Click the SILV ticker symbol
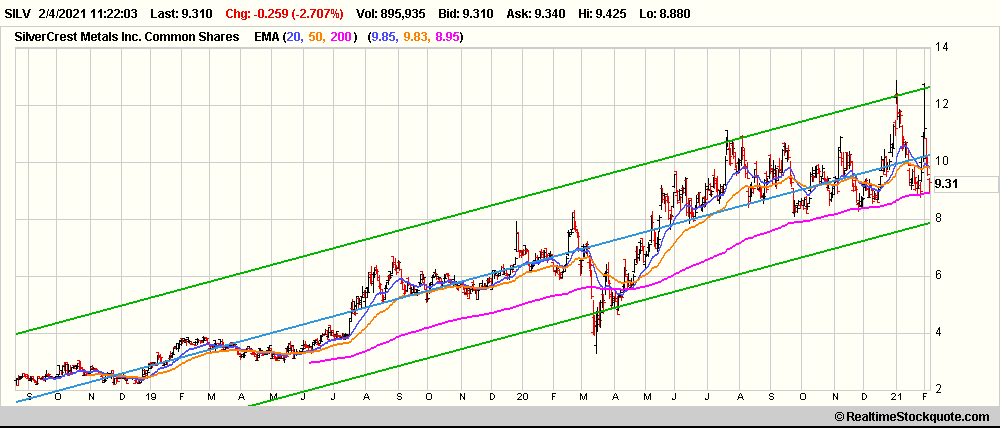This screenshot has height=428, width=1000. point(19,15)
